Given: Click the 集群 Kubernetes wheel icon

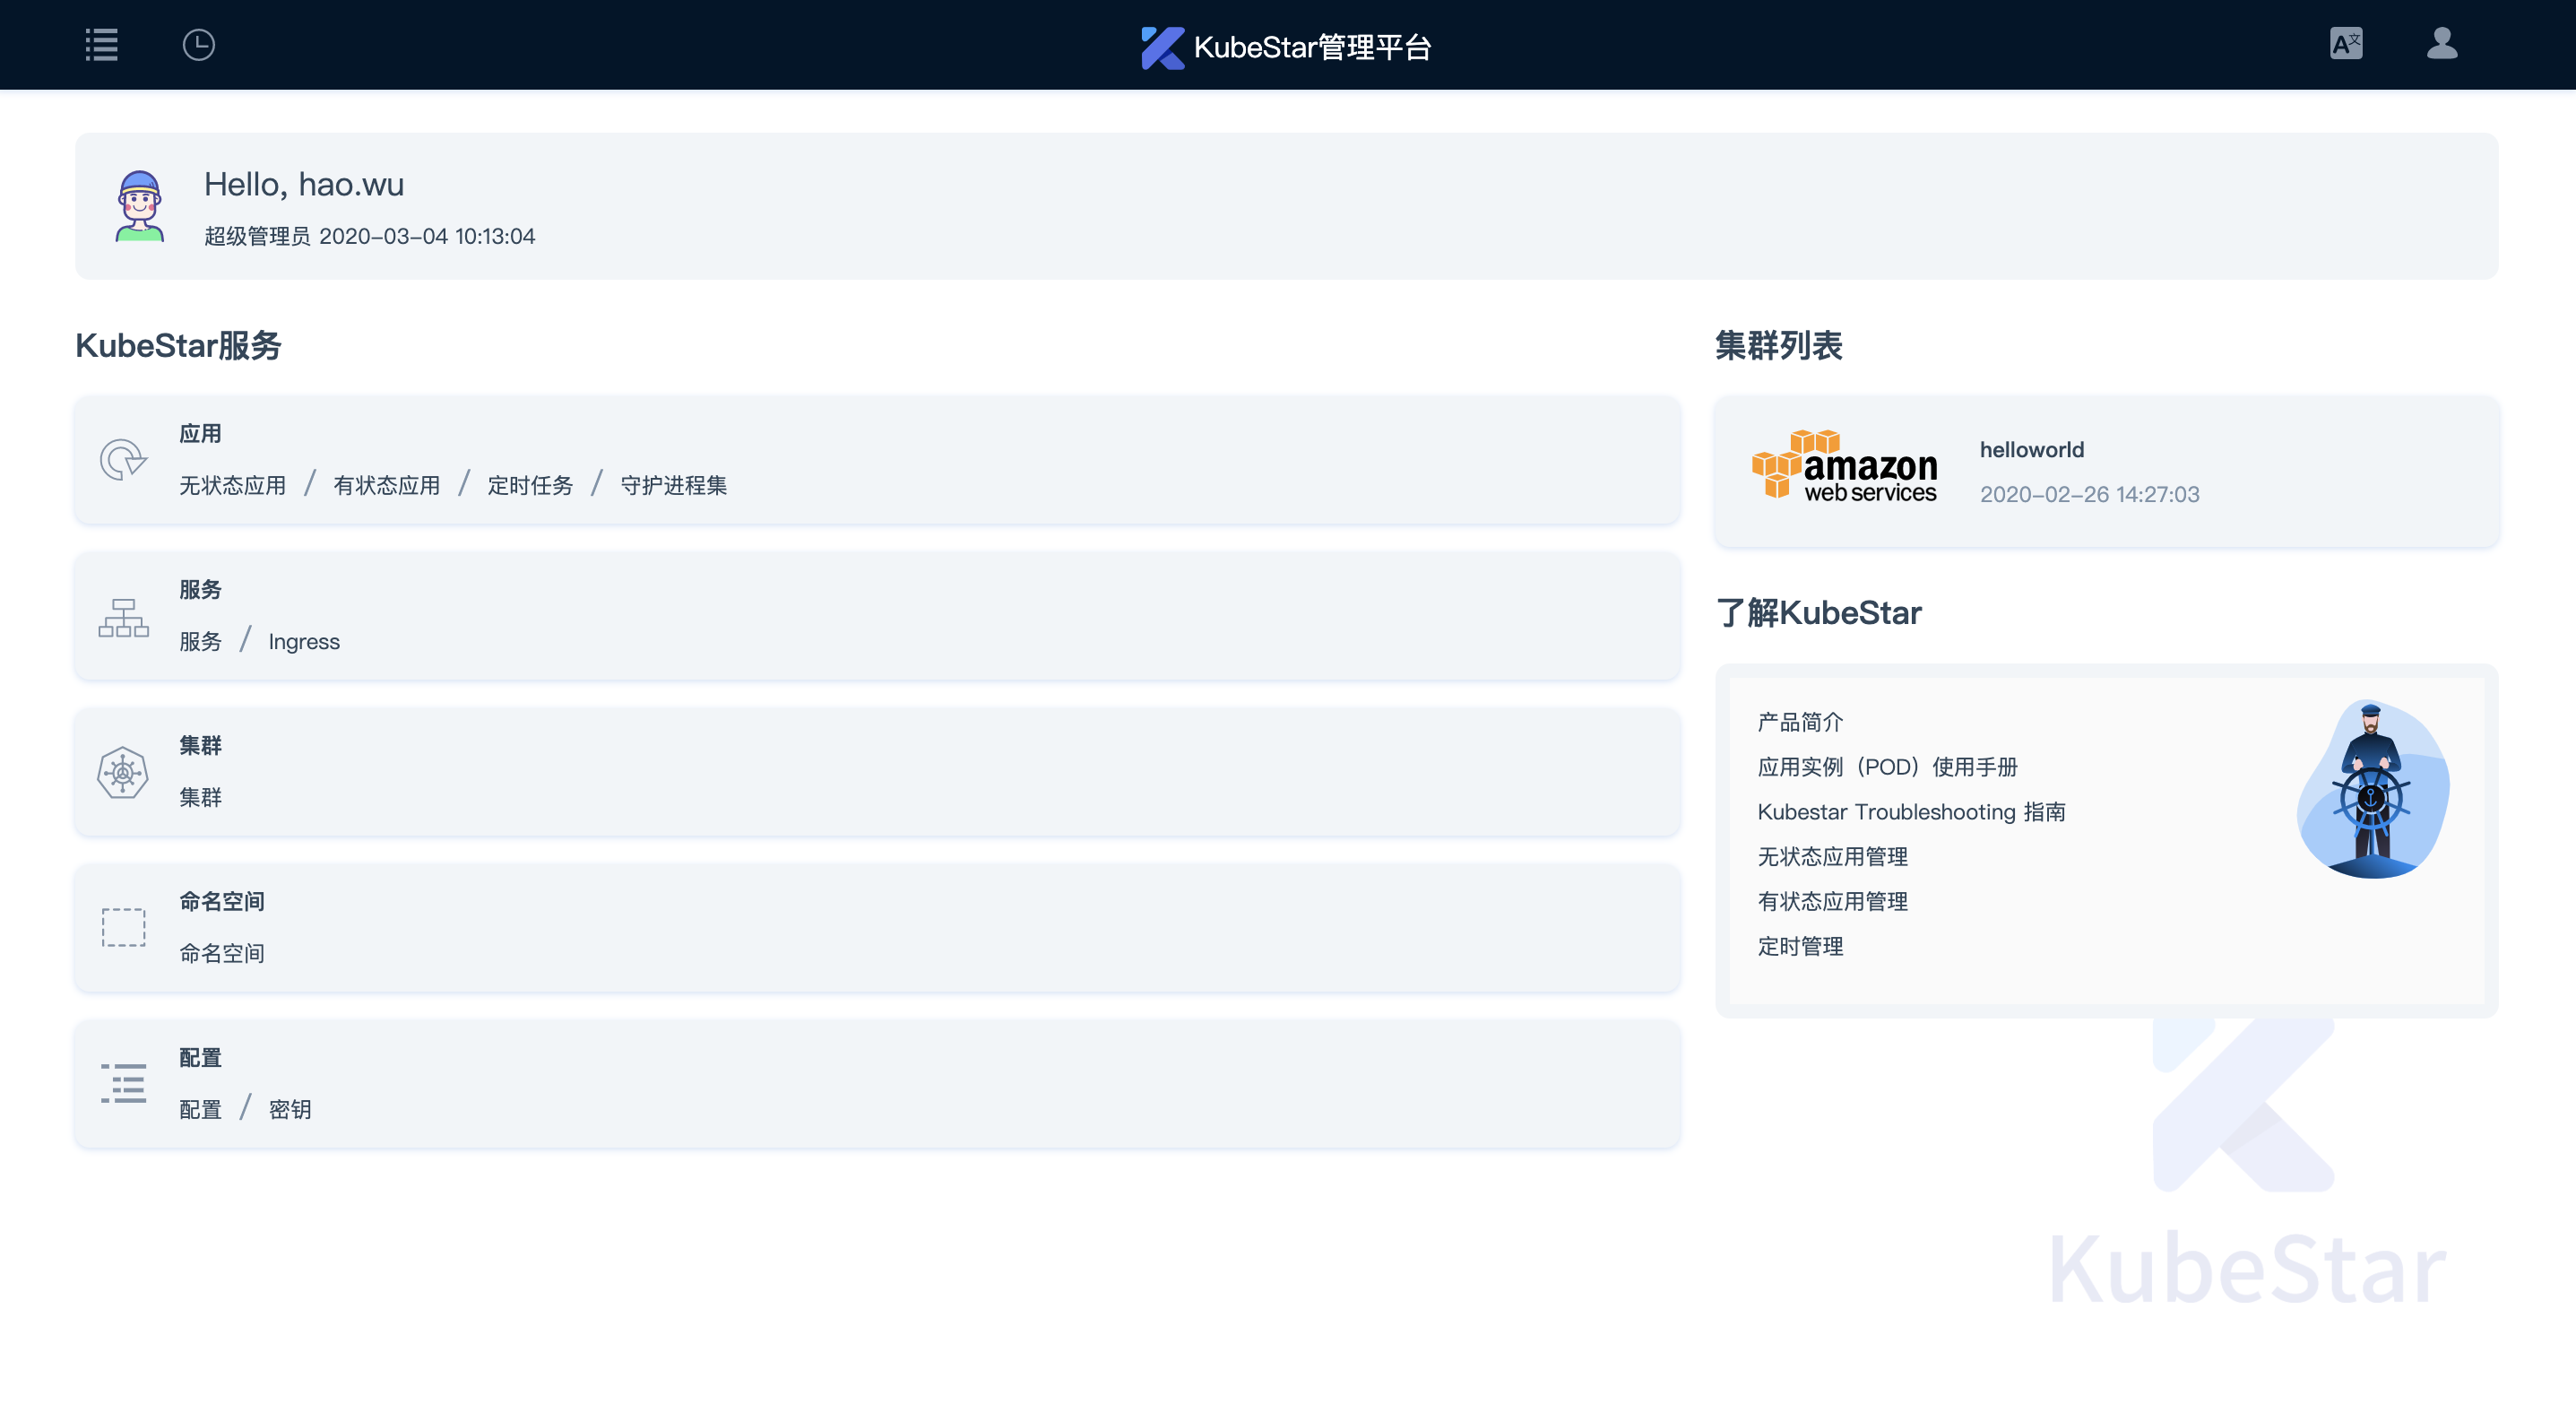Looking at the screenshot, I should coord(123,773).
